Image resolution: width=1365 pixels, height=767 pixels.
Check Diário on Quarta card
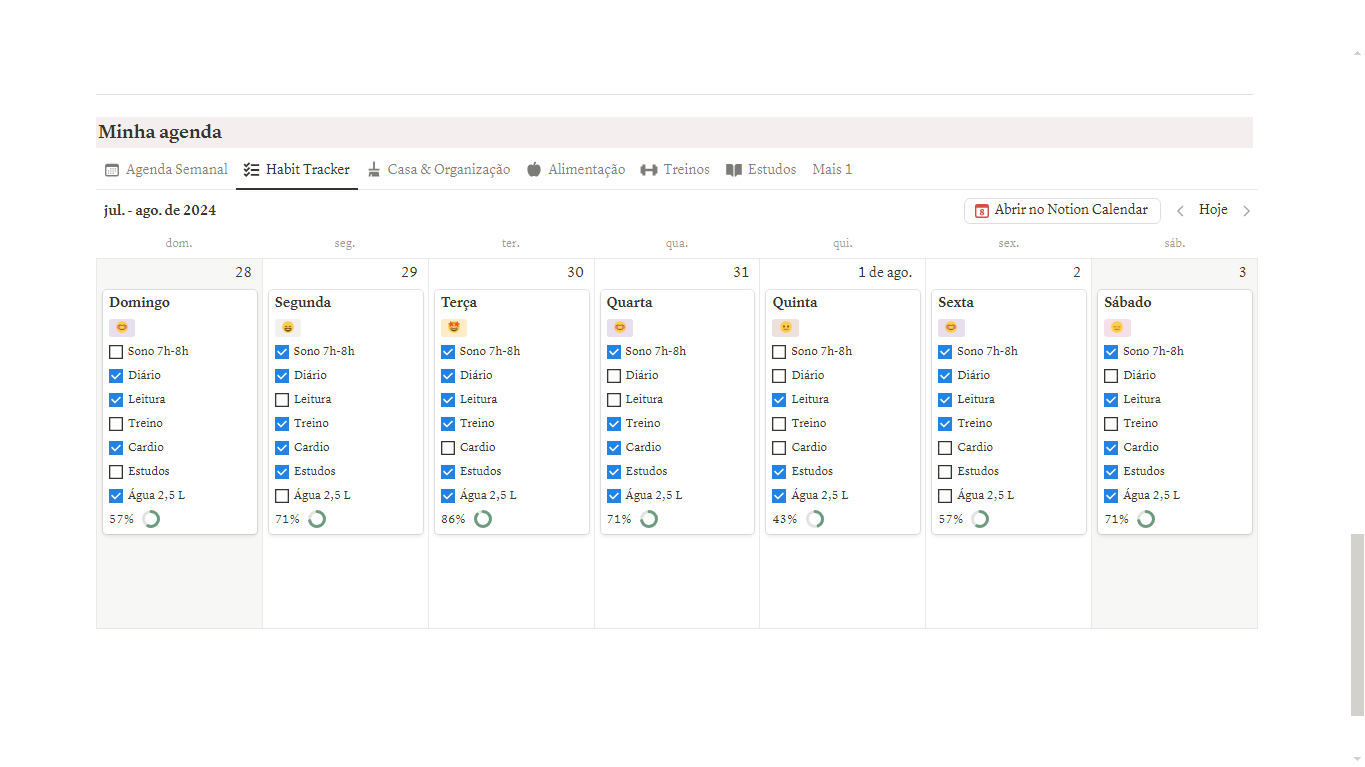(614, 376)
